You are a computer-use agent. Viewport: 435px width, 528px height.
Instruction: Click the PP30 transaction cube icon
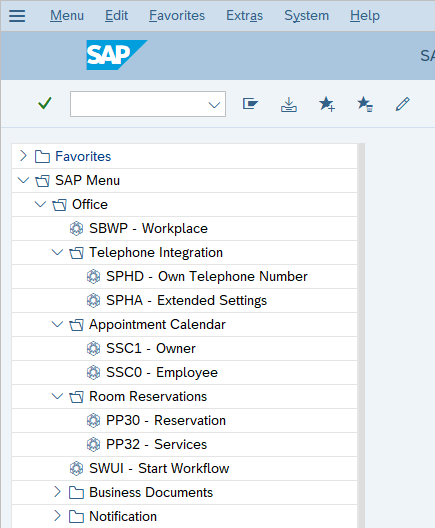[x=93, y=421]
